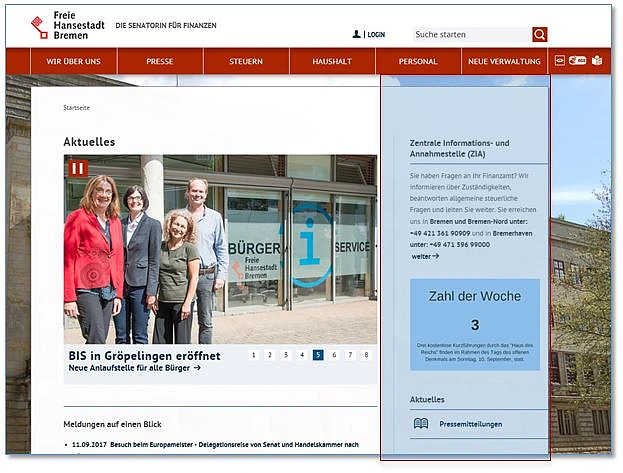Jump to slide 1 in carousel
623x473 pixels.
pyautogui.click(x=254, y=355)
